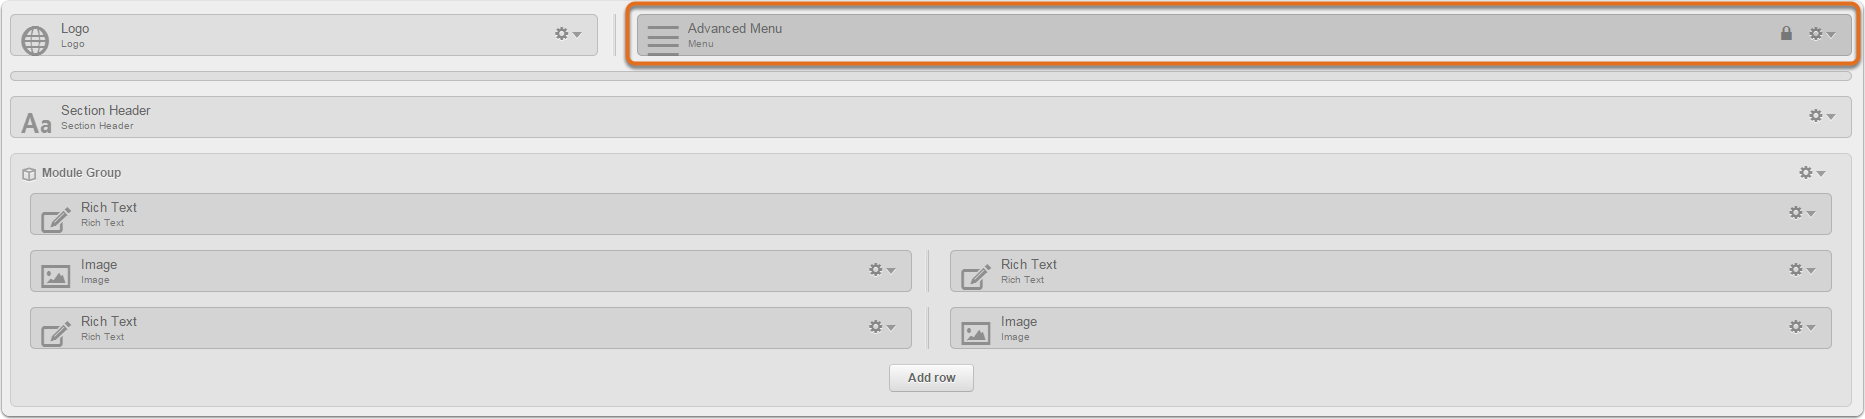Click the cube icon beside Module Group
Image resolution: width=1865 pixels, height=419 pixels.
tap(29, 174)
